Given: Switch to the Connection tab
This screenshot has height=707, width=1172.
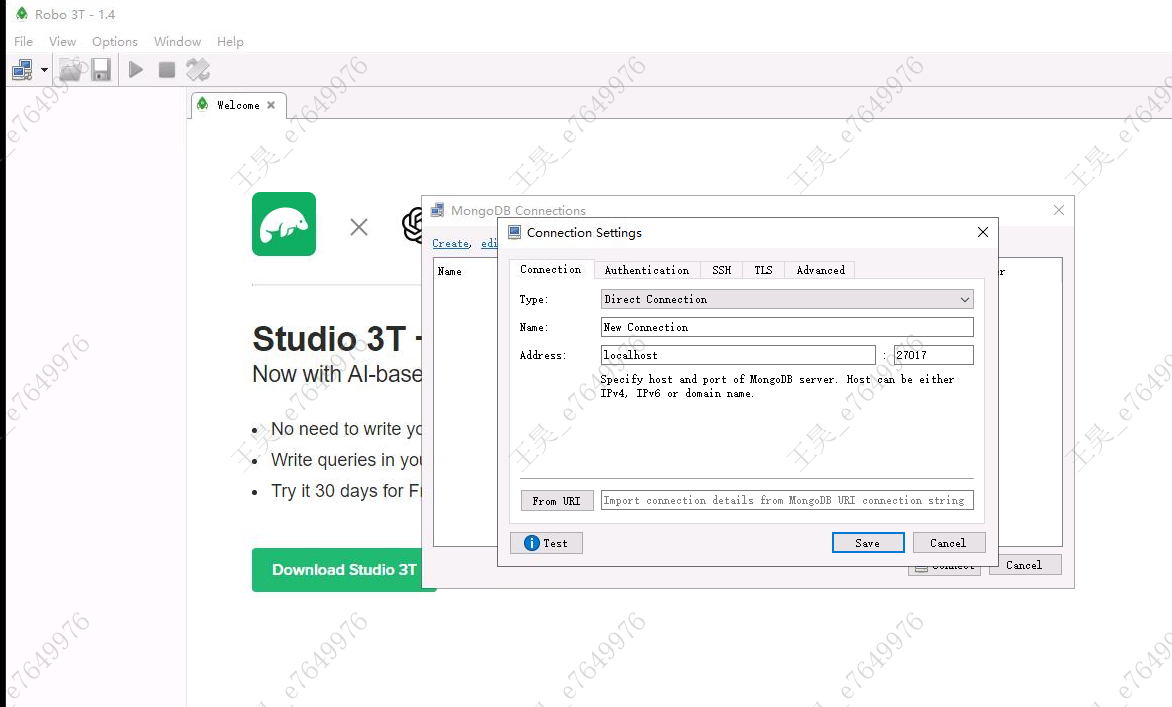Looking at the screenshot, I should (551, 270).
